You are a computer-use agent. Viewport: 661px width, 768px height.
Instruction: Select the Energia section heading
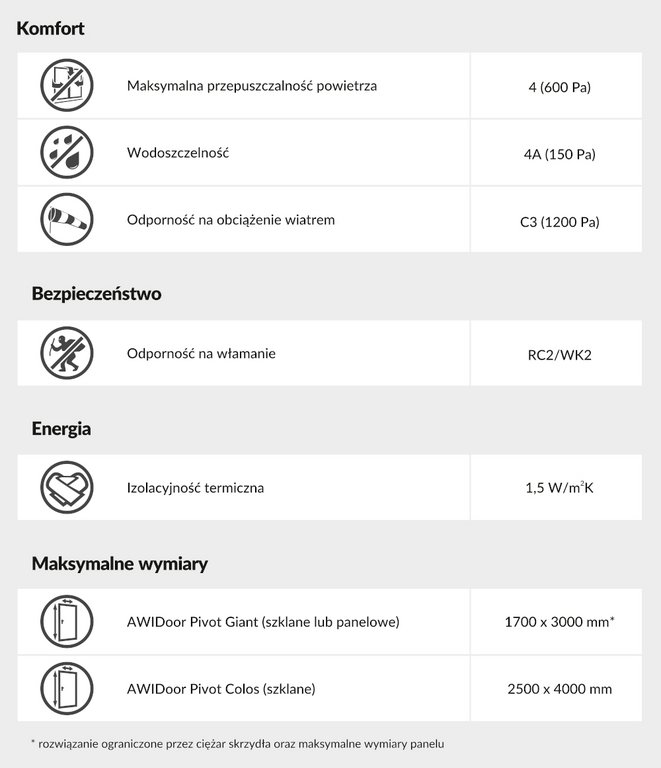point(61,429)
